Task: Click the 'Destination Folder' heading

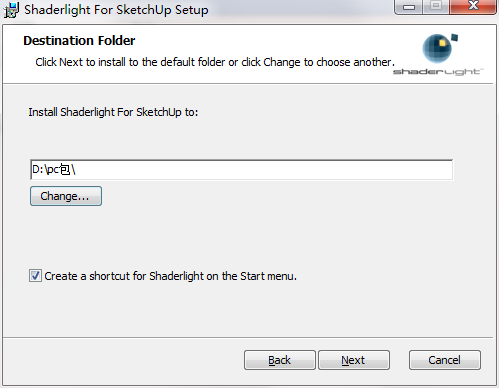Action: click(x=79, y=41)
